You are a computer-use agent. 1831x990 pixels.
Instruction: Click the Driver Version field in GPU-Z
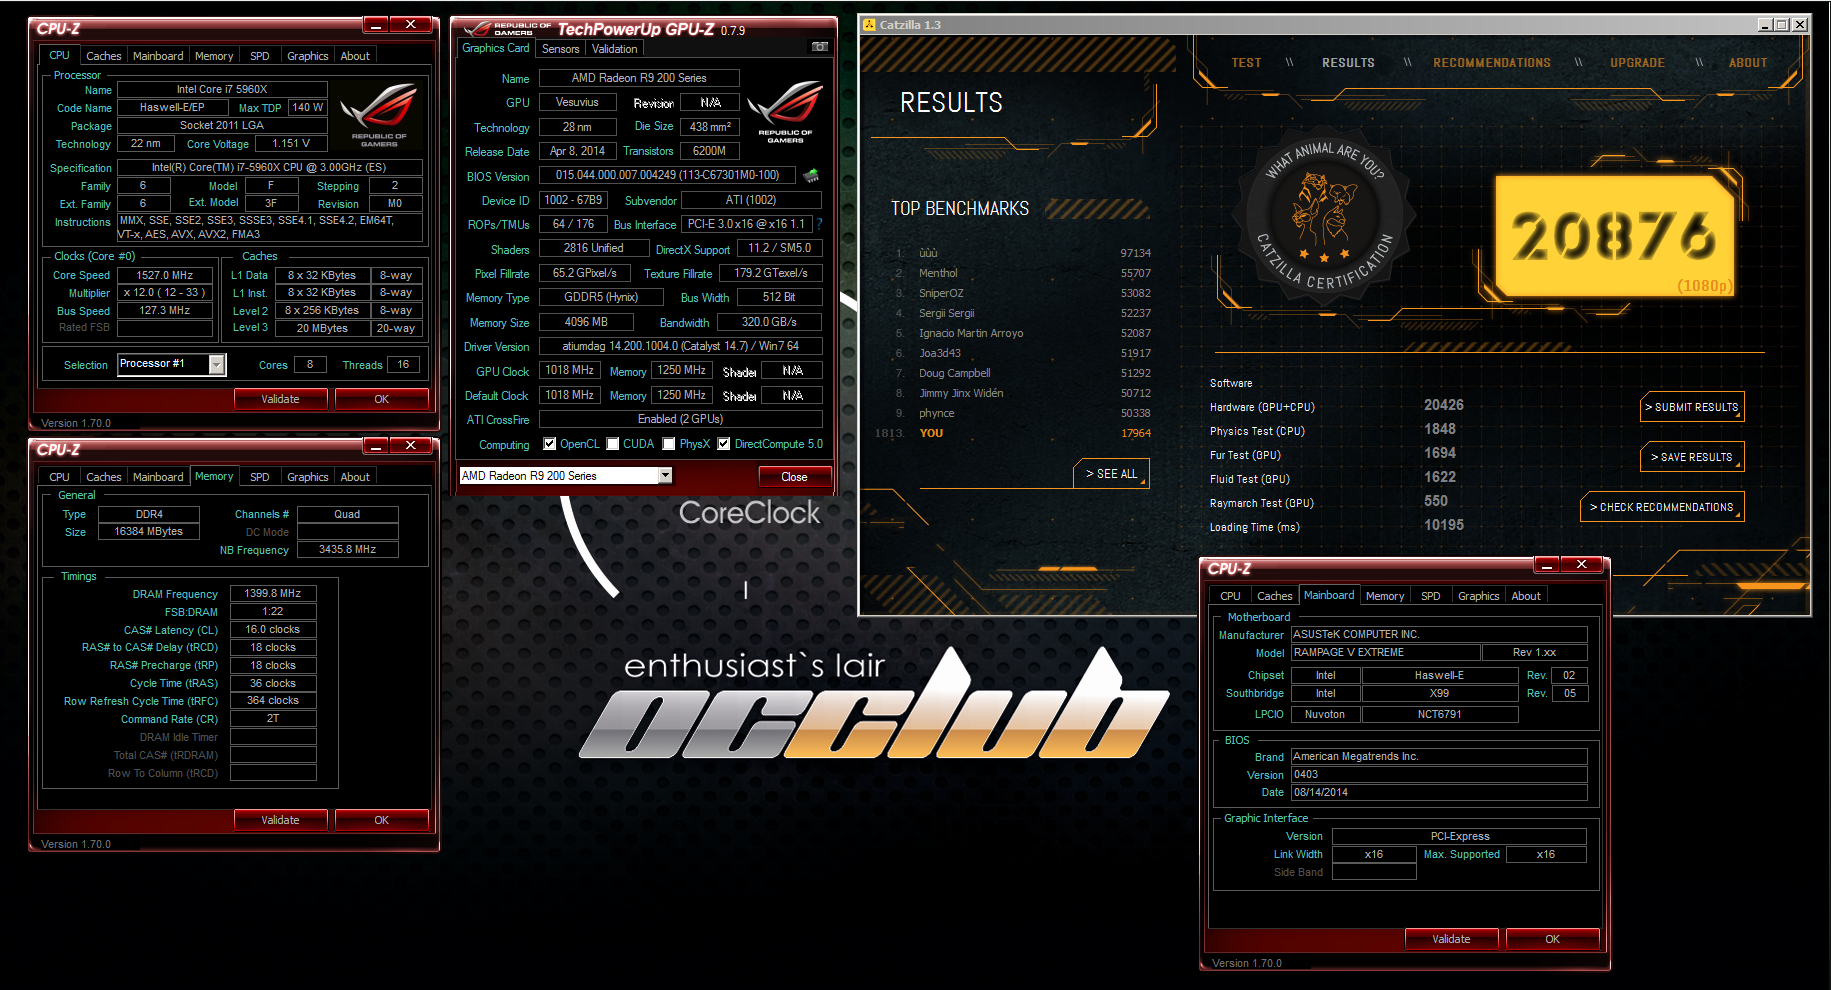pyautogui.click(x=680, y=346)
